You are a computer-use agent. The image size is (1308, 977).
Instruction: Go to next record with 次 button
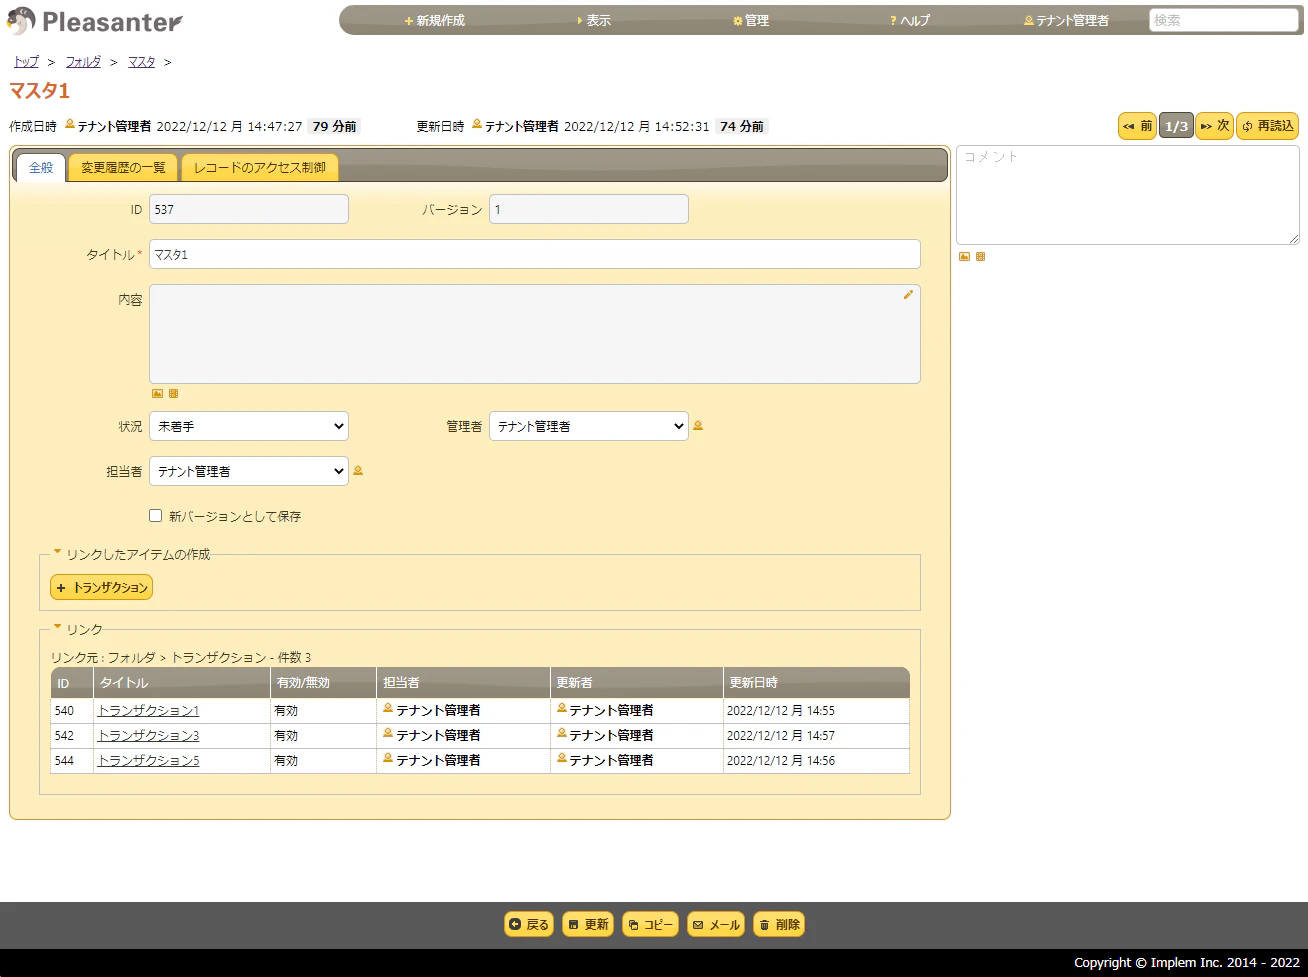coord(1215,126)
